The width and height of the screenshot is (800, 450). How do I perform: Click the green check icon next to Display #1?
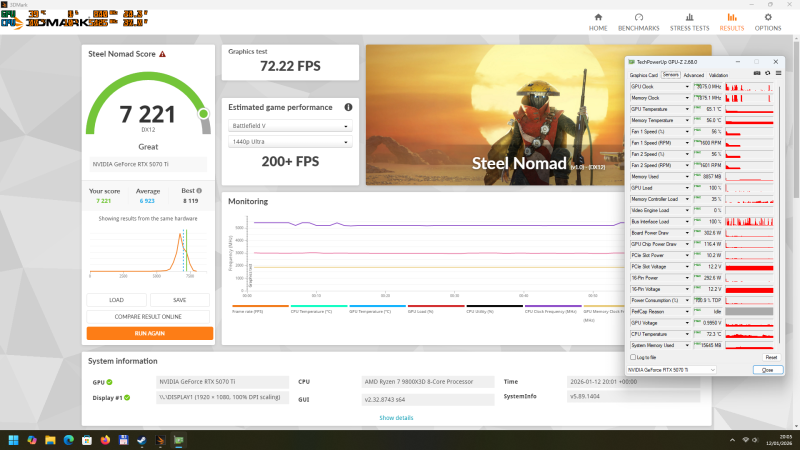pos(127,397)
